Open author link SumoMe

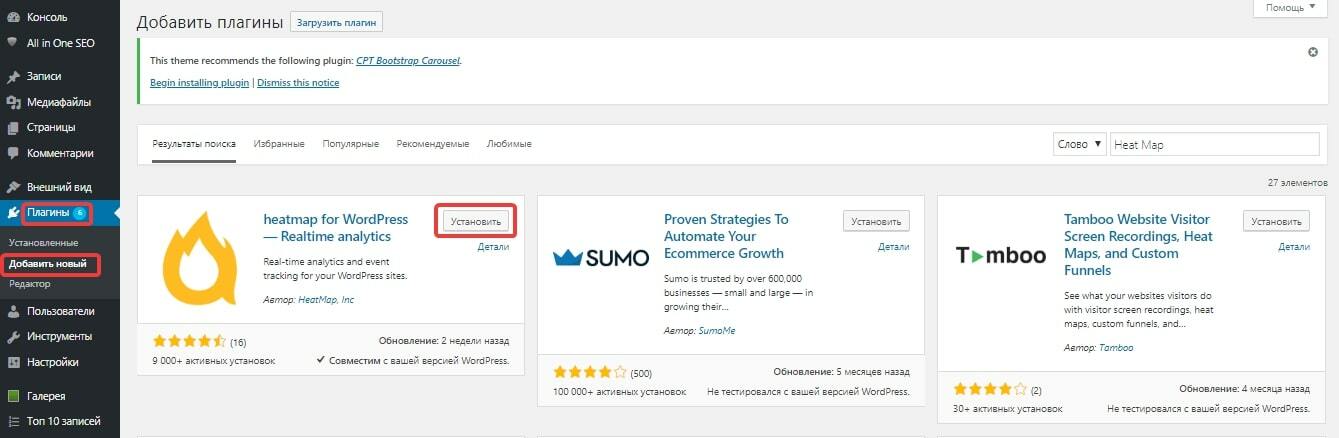pos(717,331)
